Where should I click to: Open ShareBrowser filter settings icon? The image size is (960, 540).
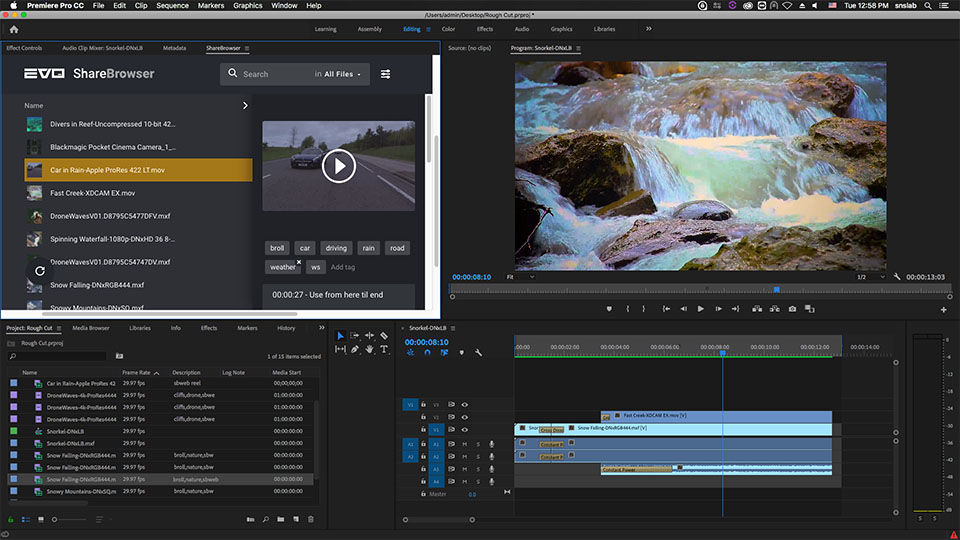pos(386,74)
